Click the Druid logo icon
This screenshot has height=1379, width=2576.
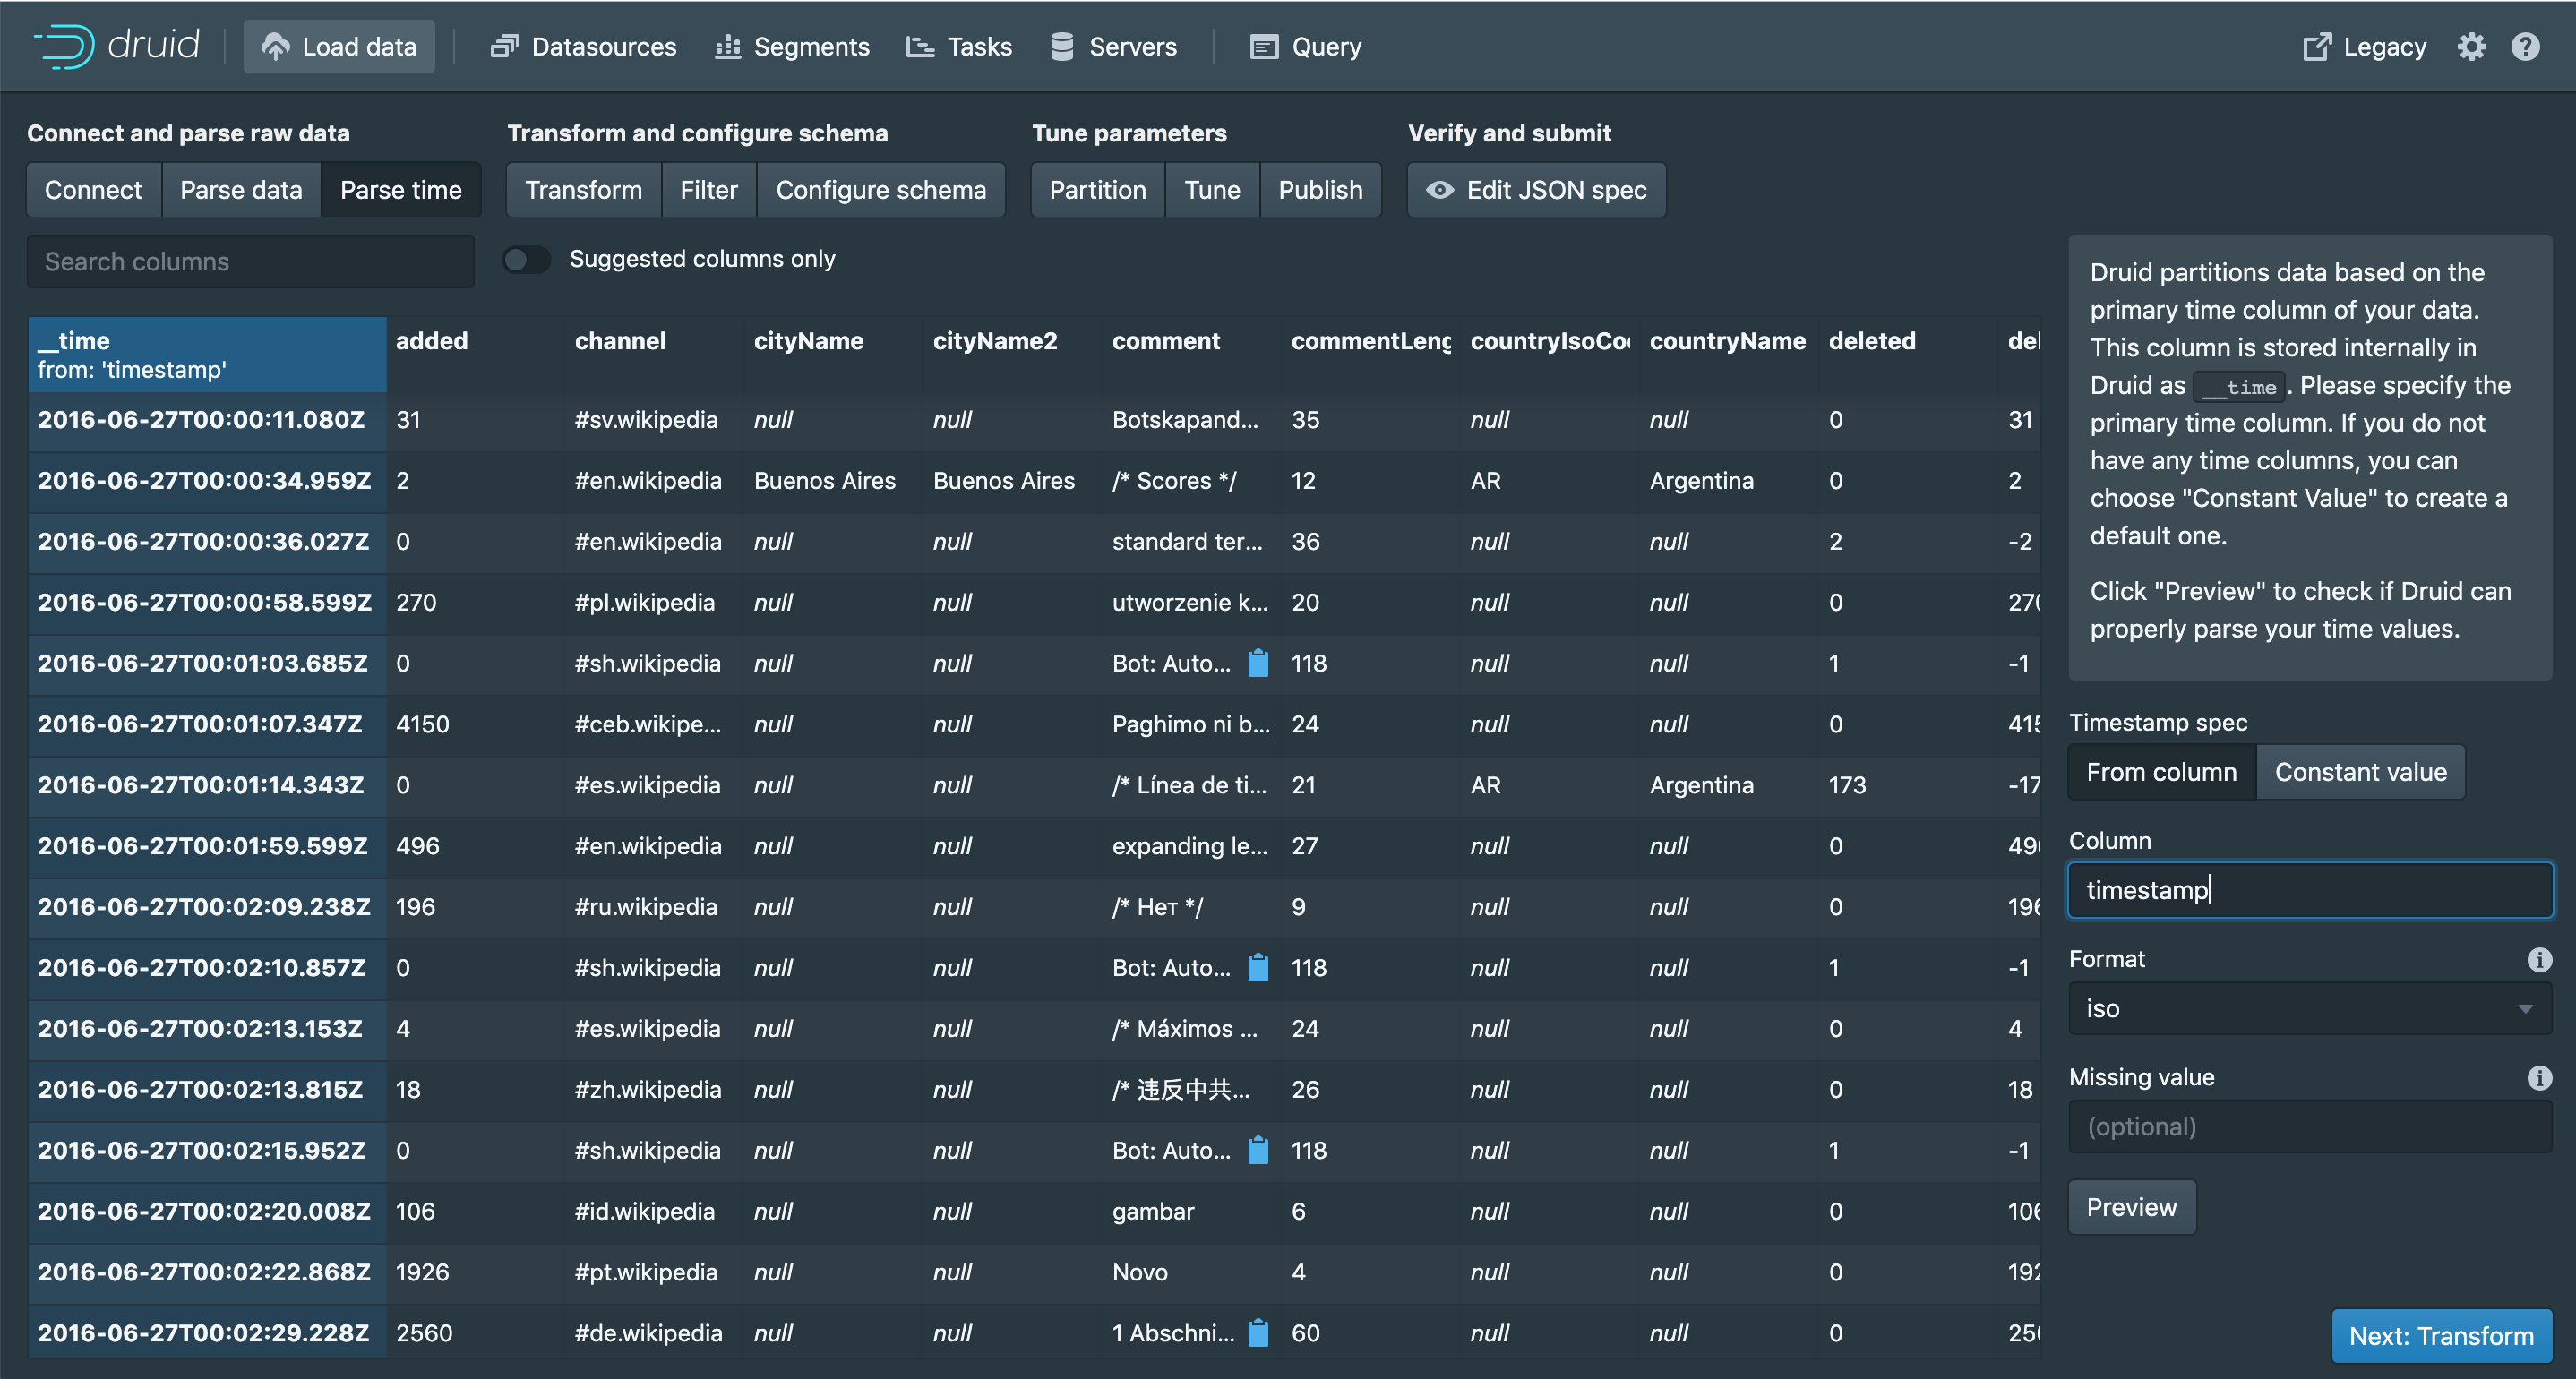pos(65,46)
